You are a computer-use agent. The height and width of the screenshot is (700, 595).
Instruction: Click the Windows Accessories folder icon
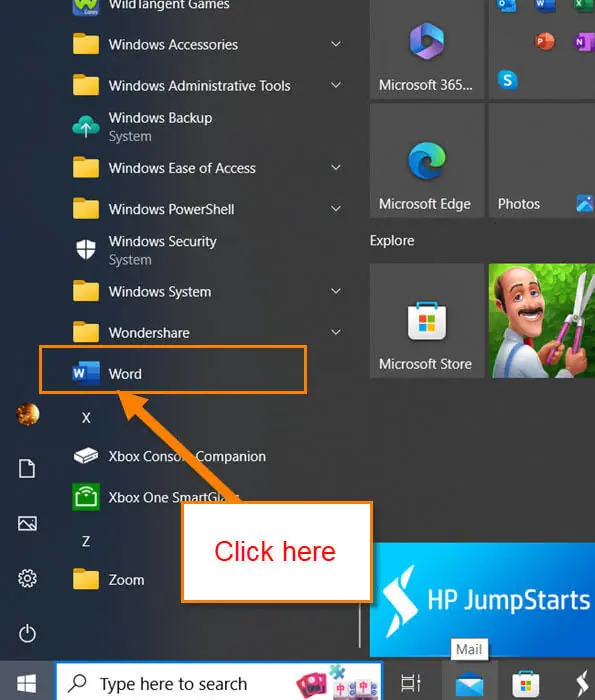click(86, 44)
